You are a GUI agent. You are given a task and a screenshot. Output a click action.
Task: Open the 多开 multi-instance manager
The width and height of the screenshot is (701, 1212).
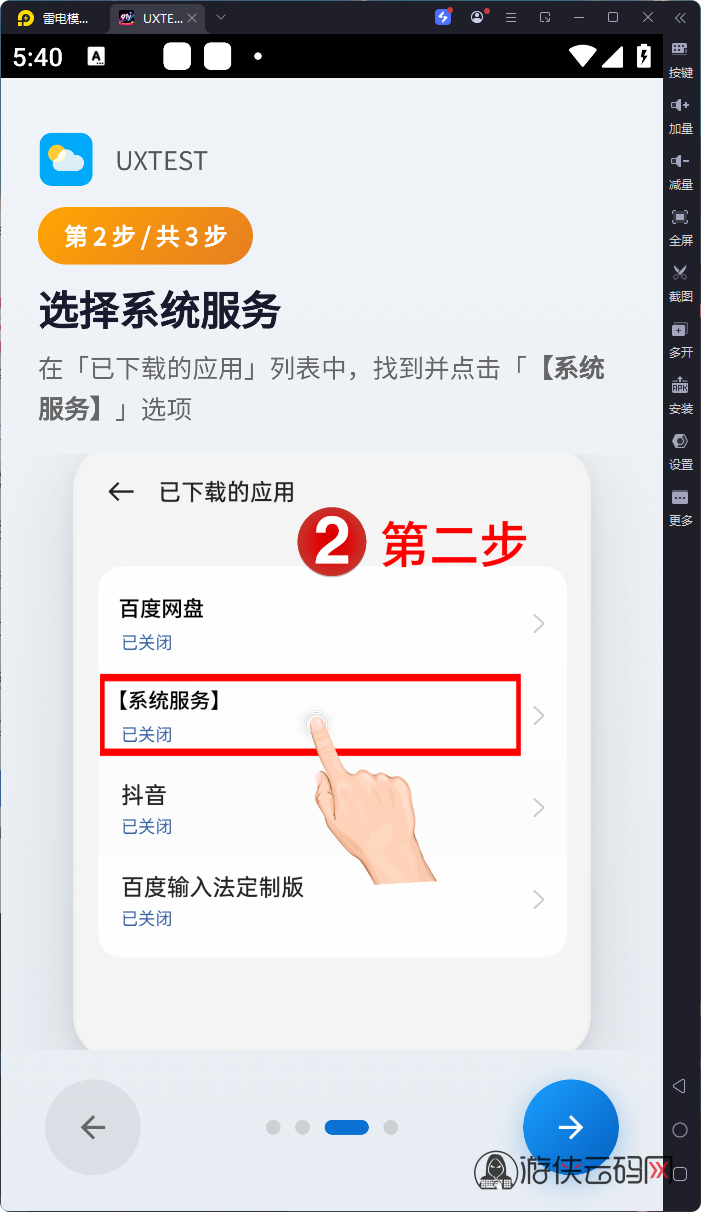[x=680, y=340]
